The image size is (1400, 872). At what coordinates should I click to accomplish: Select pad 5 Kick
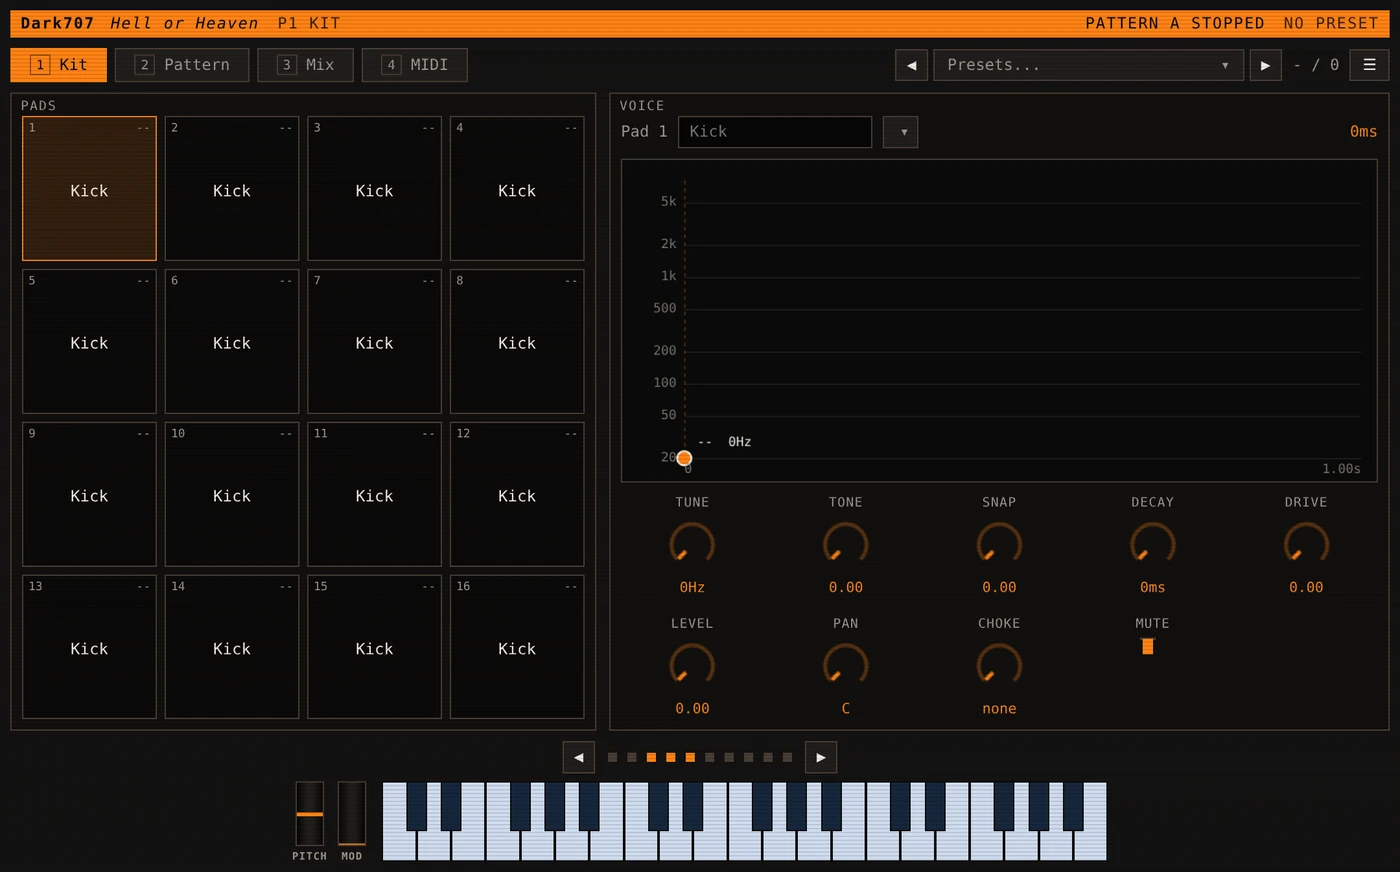tap(89, 342)
